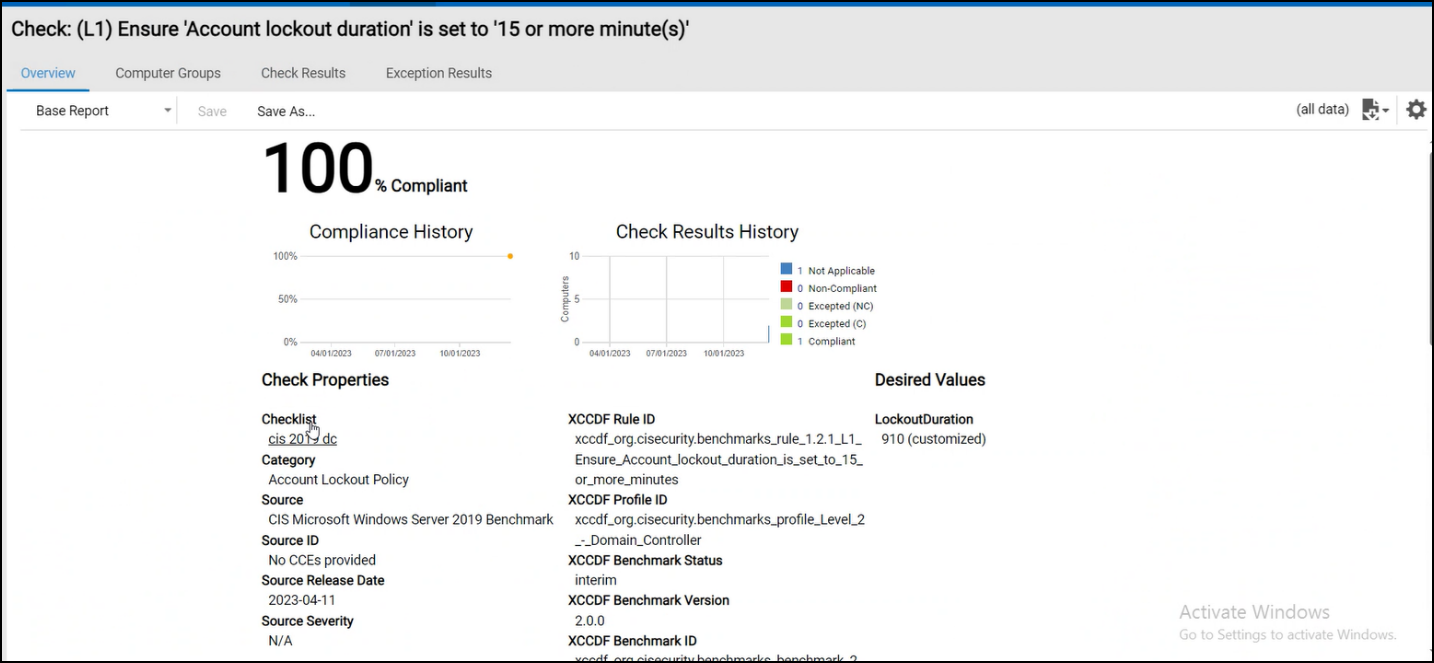Click the (all data) filter label
The image size is (1434, 663).
click(1322, 109)
